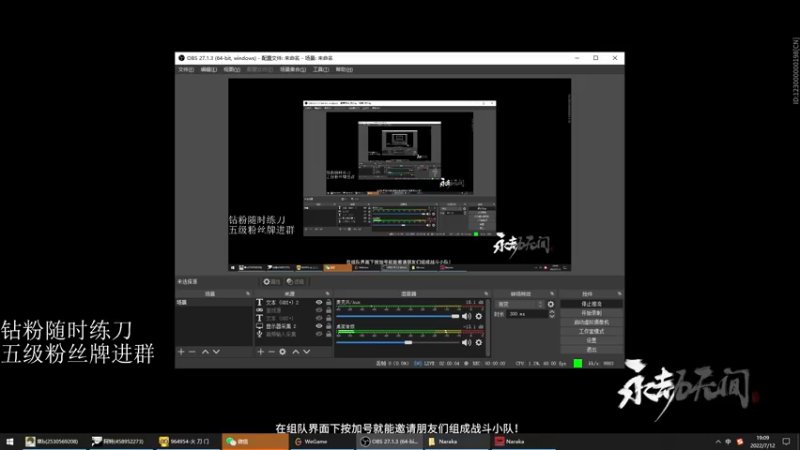
Task: Pop out the Sources dock panel icon
Action: [328, 294]
